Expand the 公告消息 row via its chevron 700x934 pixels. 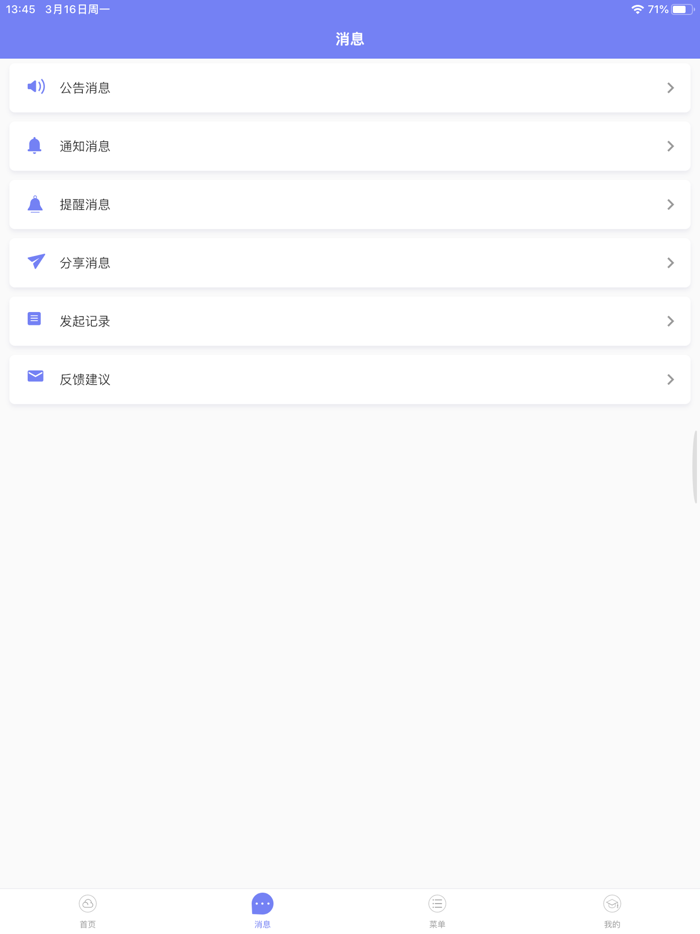pos(671,87)
